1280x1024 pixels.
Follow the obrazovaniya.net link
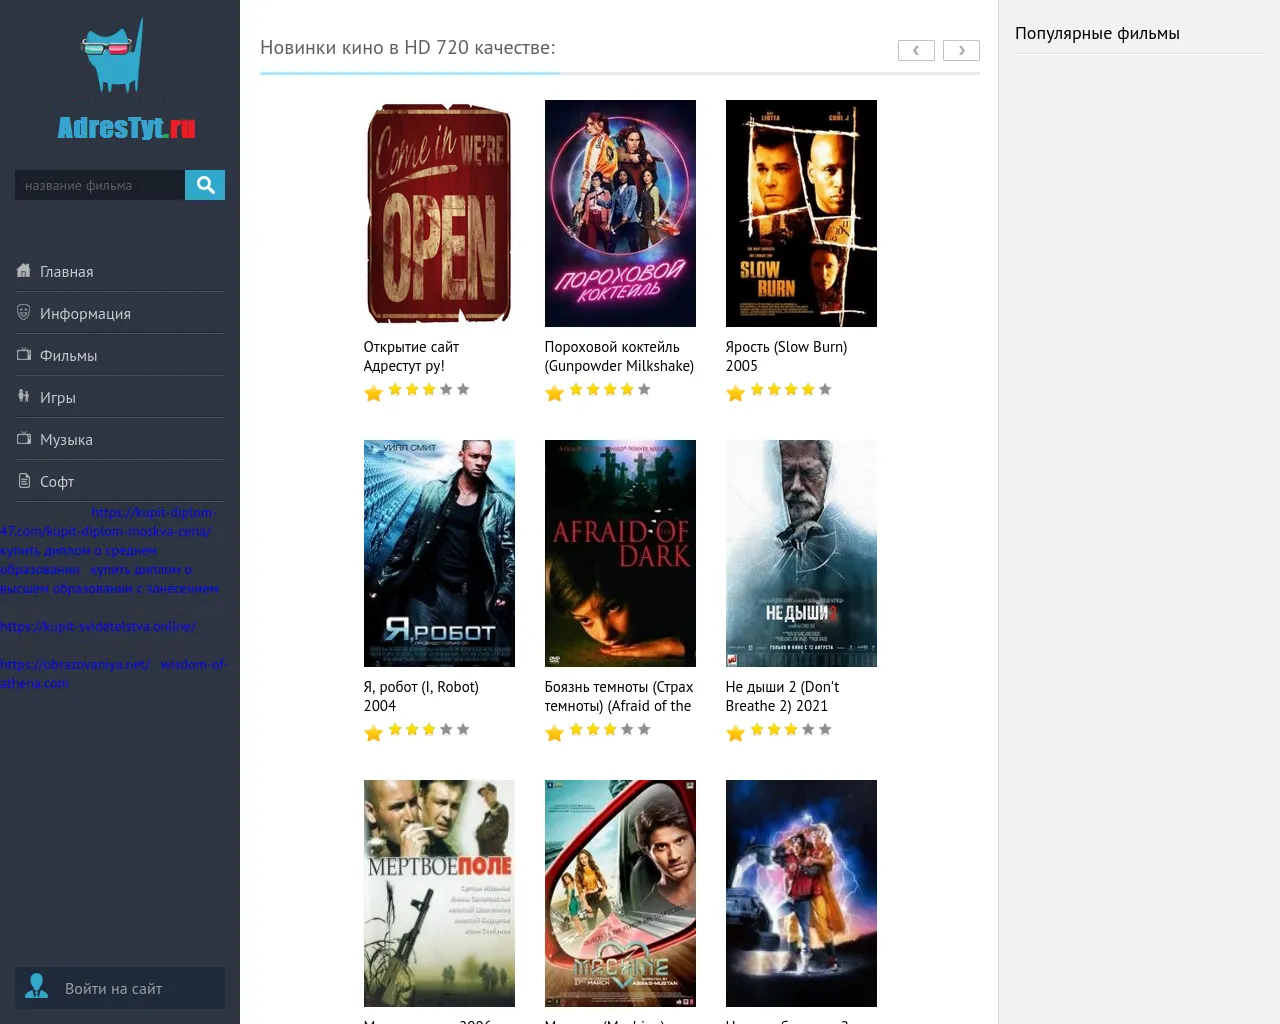[x=75, y=664]
